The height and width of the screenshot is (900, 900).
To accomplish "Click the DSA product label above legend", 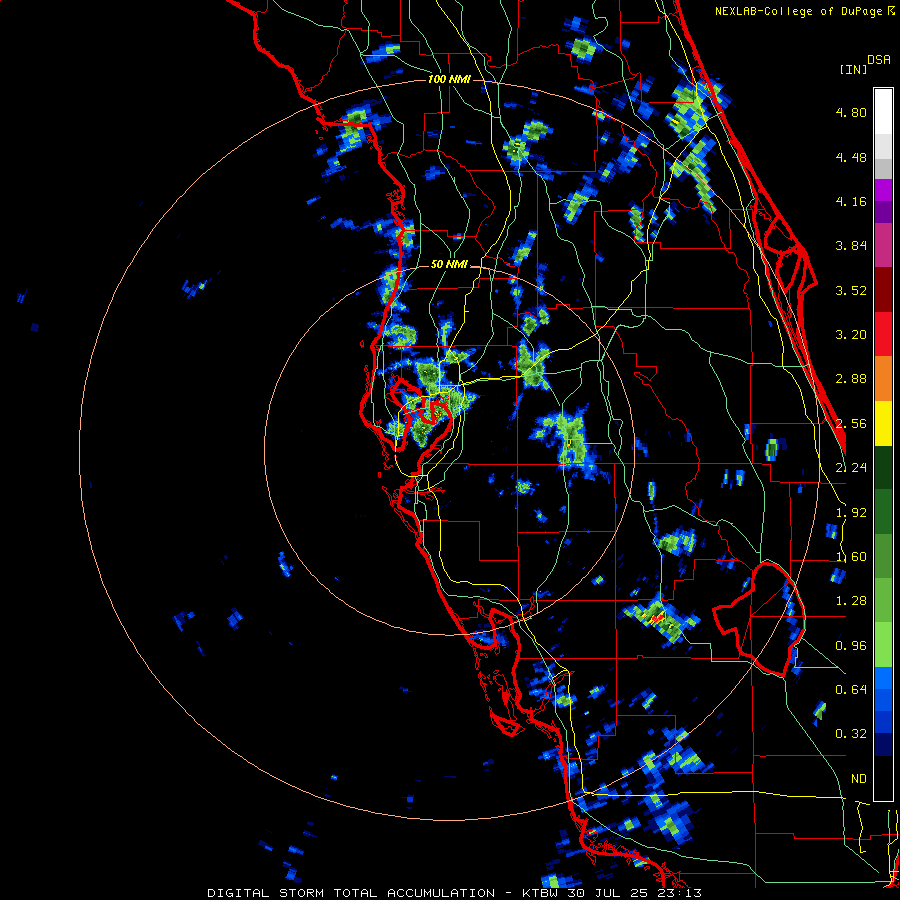I will point(879,60).
